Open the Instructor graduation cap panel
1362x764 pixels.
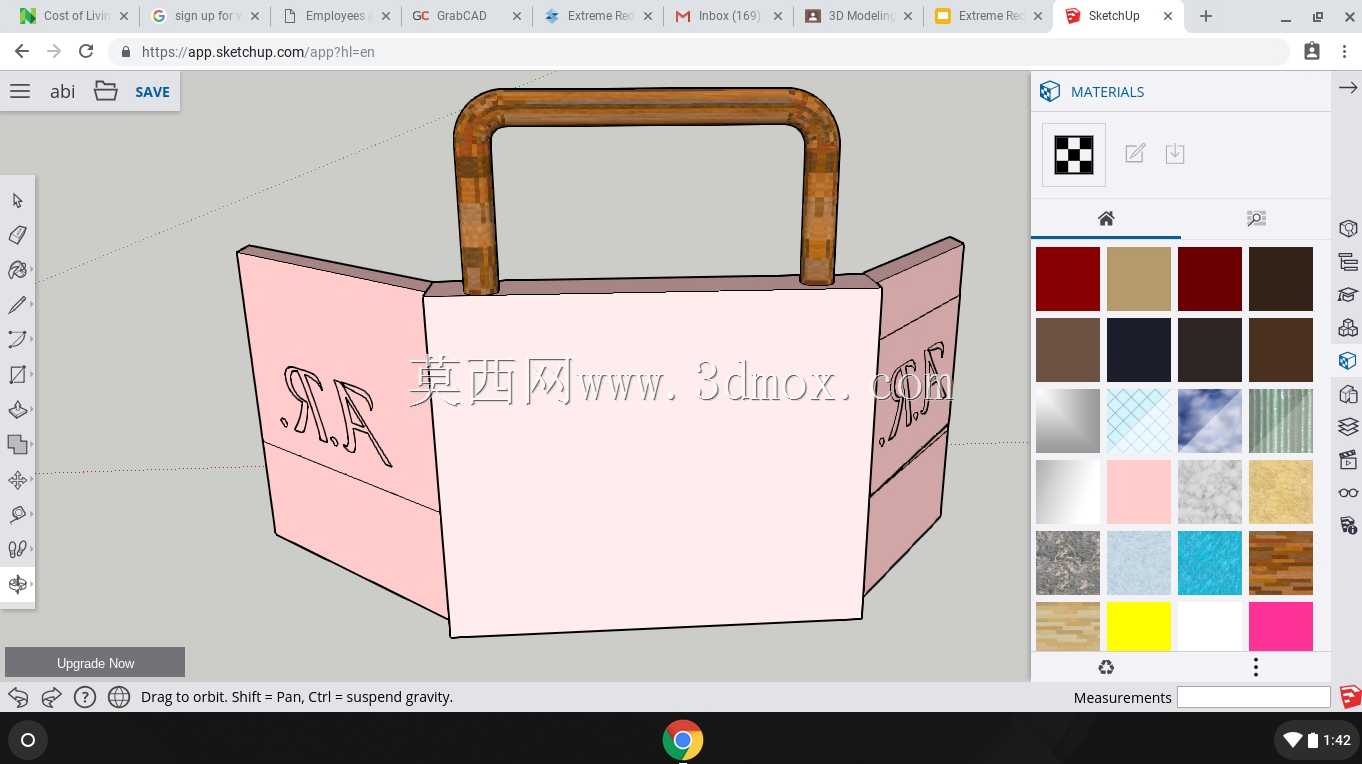pos(1348,295)
